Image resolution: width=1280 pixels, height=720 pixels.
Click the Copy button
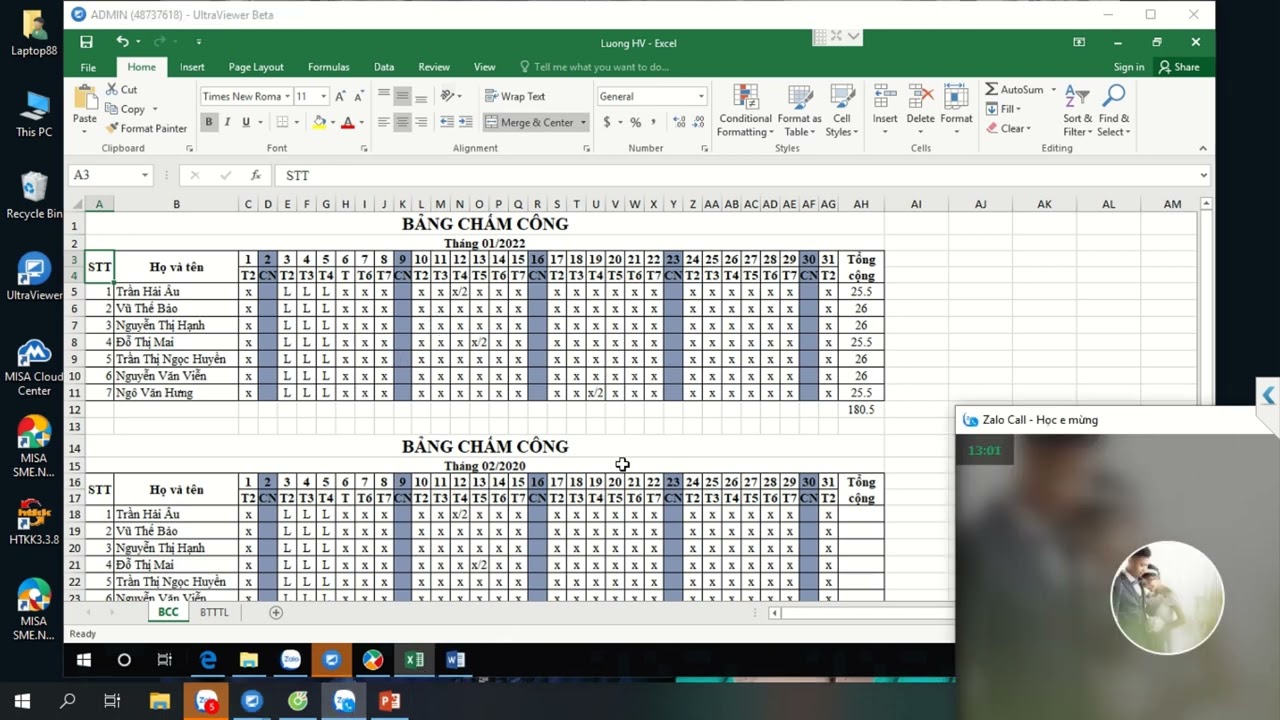click(x=125, y=109)
